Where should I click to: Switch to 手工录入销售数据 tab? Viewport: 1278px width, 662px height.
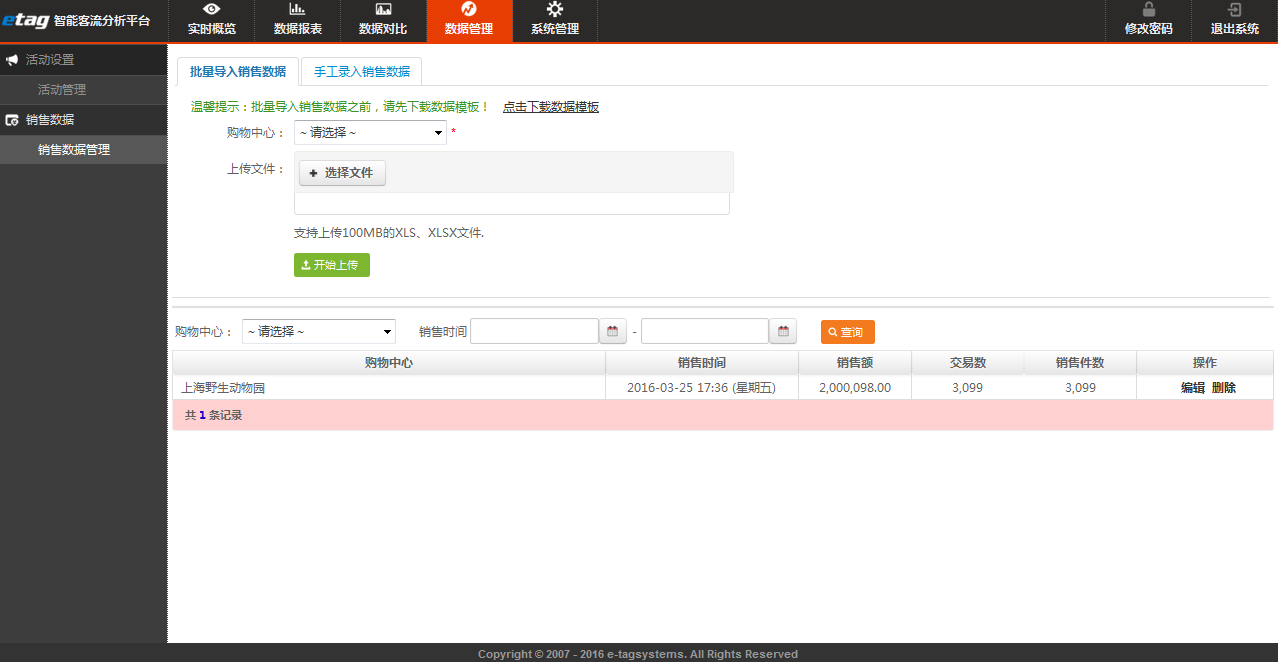[362, 72]
